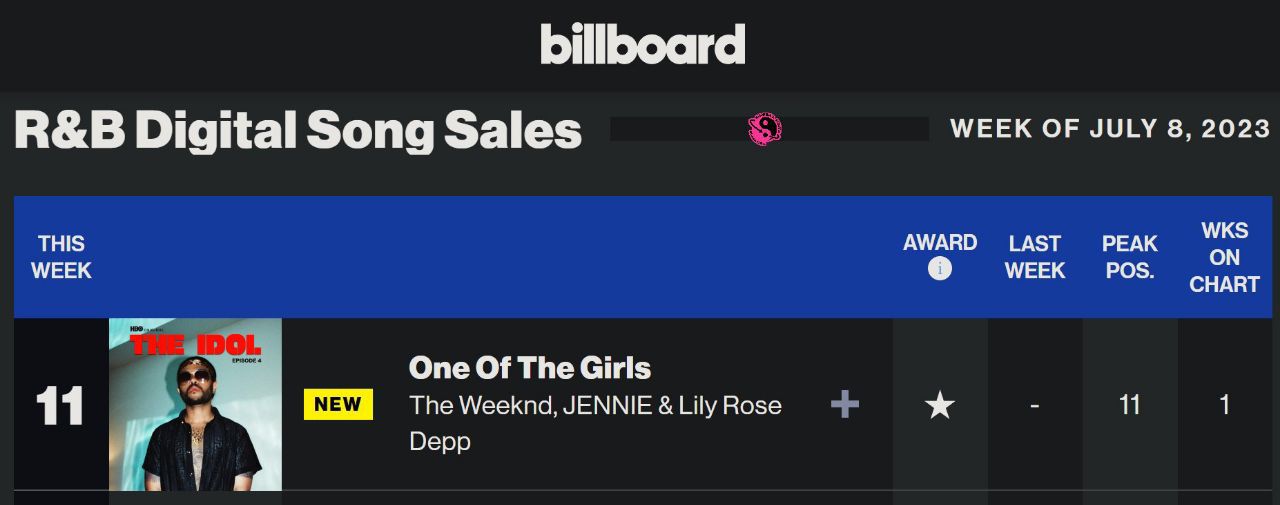This screenshot has height=505, width=1280.
Task: Click the Billboard logo
Action: (643, 45)
